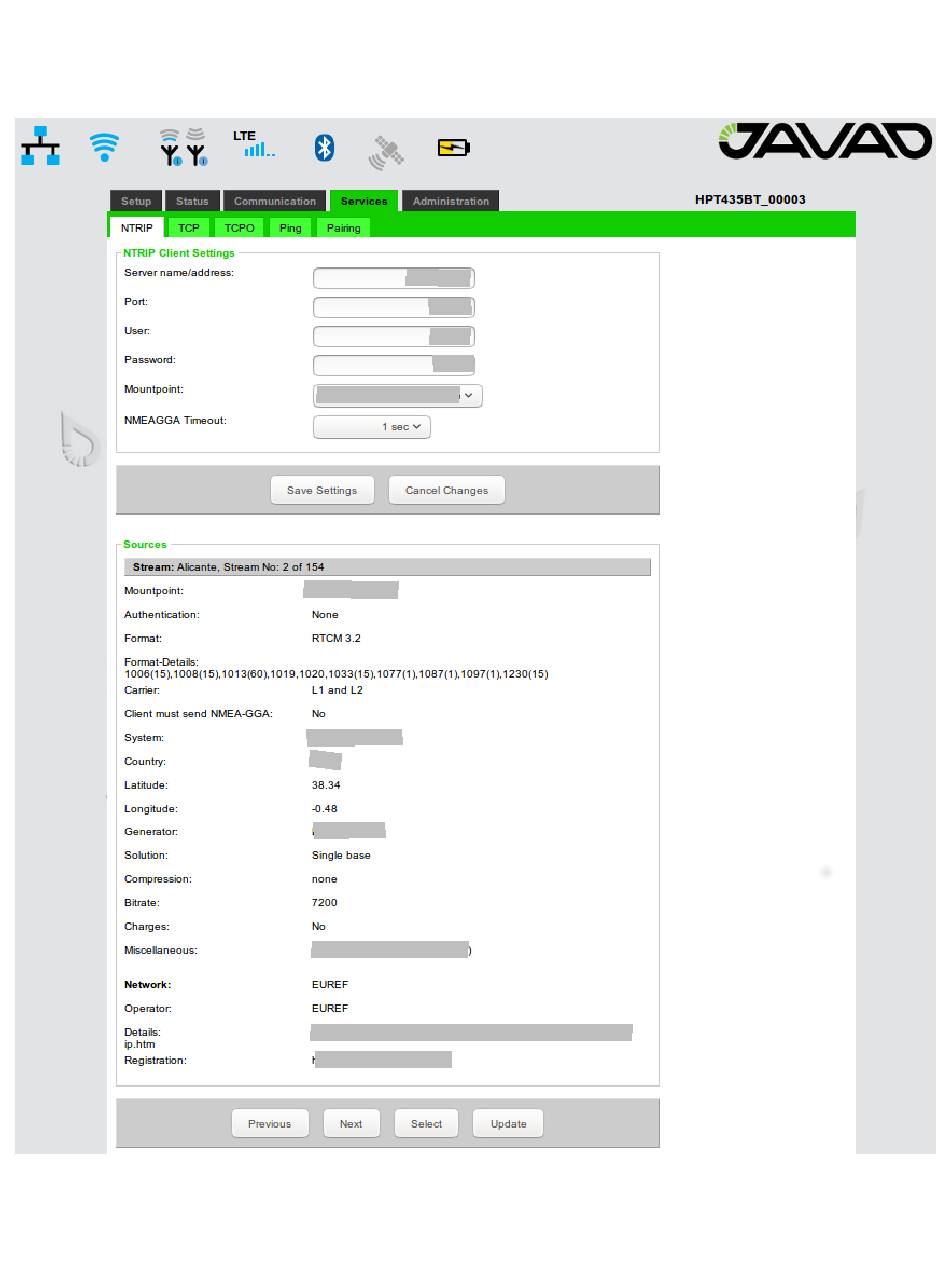The image size is (950, 1284).
Task: Click the Password input field
Action: click(394, 365)
